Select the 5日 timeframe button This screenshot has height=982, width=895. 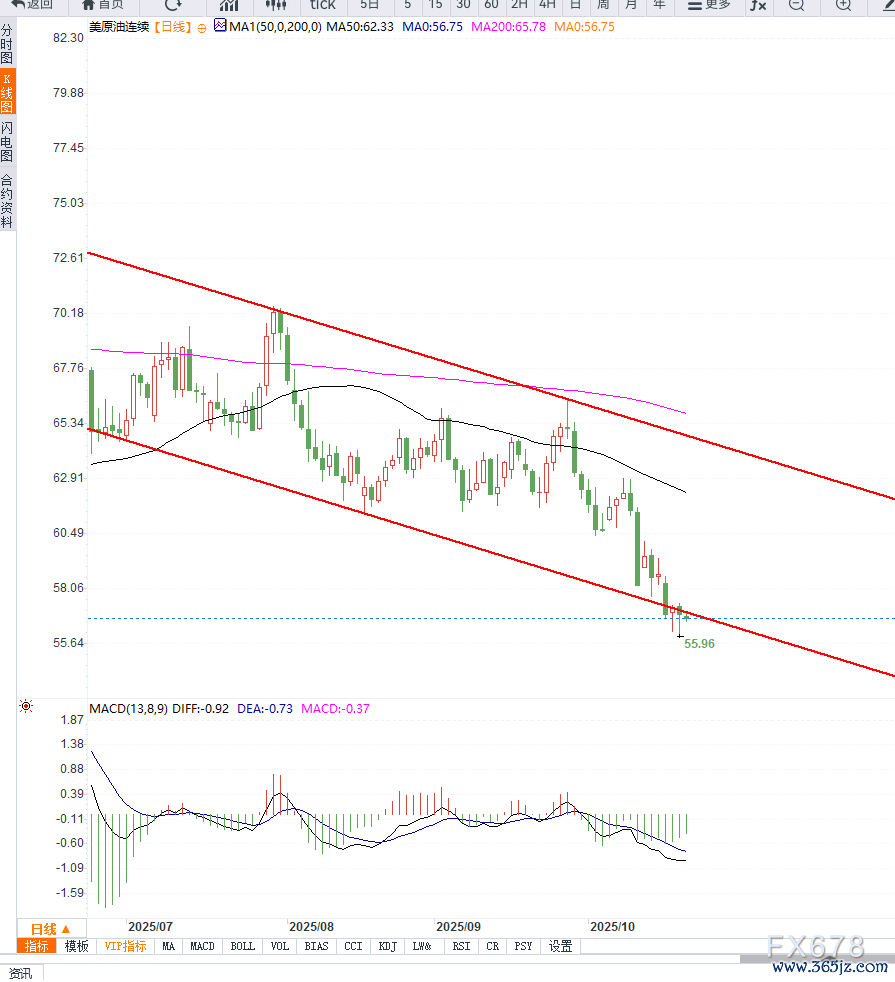[x=369, y=5]
